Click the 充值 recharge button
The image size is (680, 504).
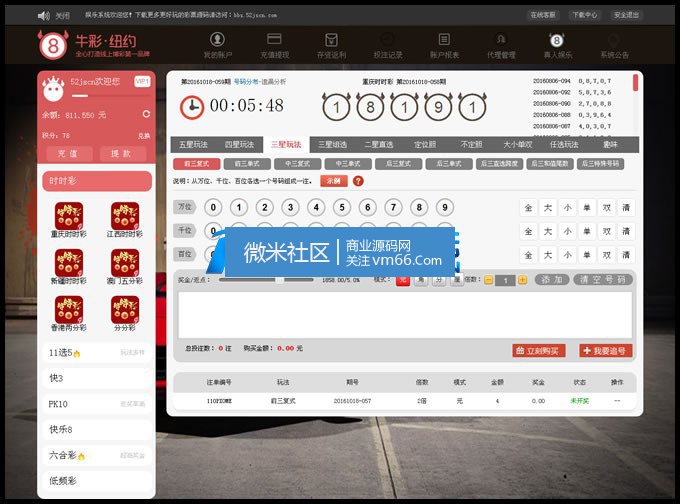tap(68, 154)
